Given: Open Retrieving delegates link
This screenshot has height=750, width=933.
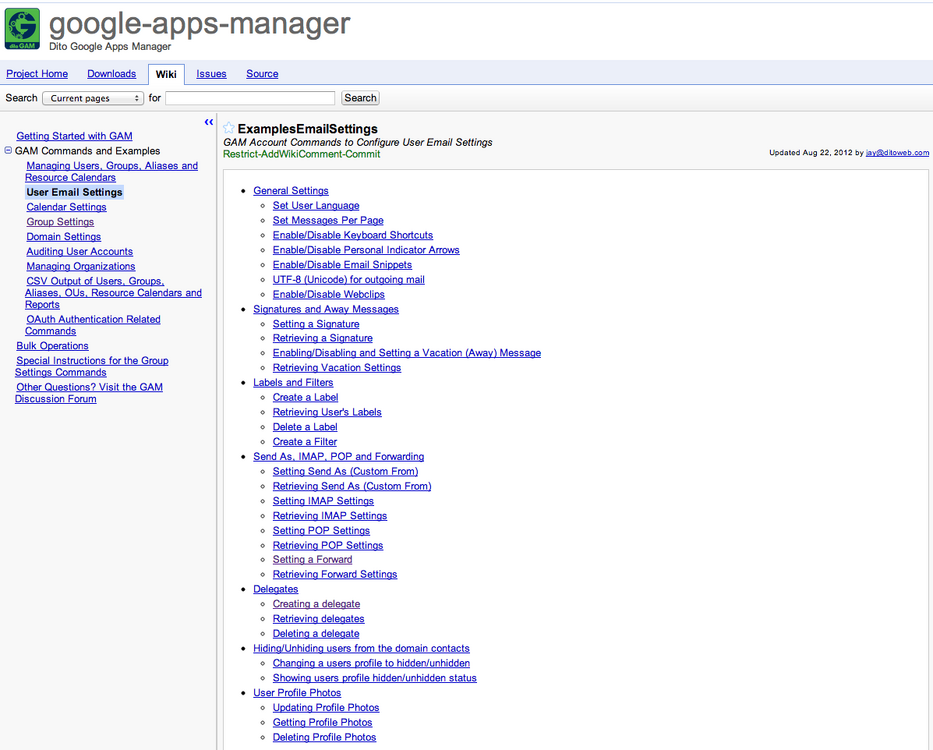Looking at the screenshot, I should (318, 619).
